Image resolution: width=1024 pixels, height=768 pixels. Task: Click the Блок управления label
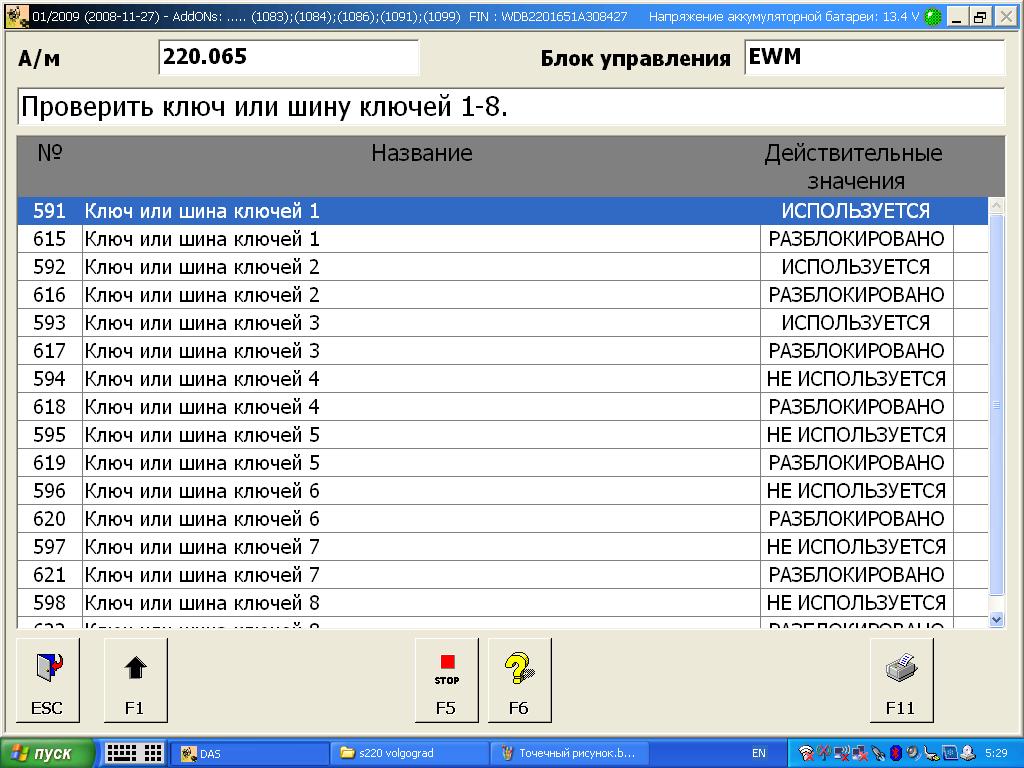(x=635, y=58)
